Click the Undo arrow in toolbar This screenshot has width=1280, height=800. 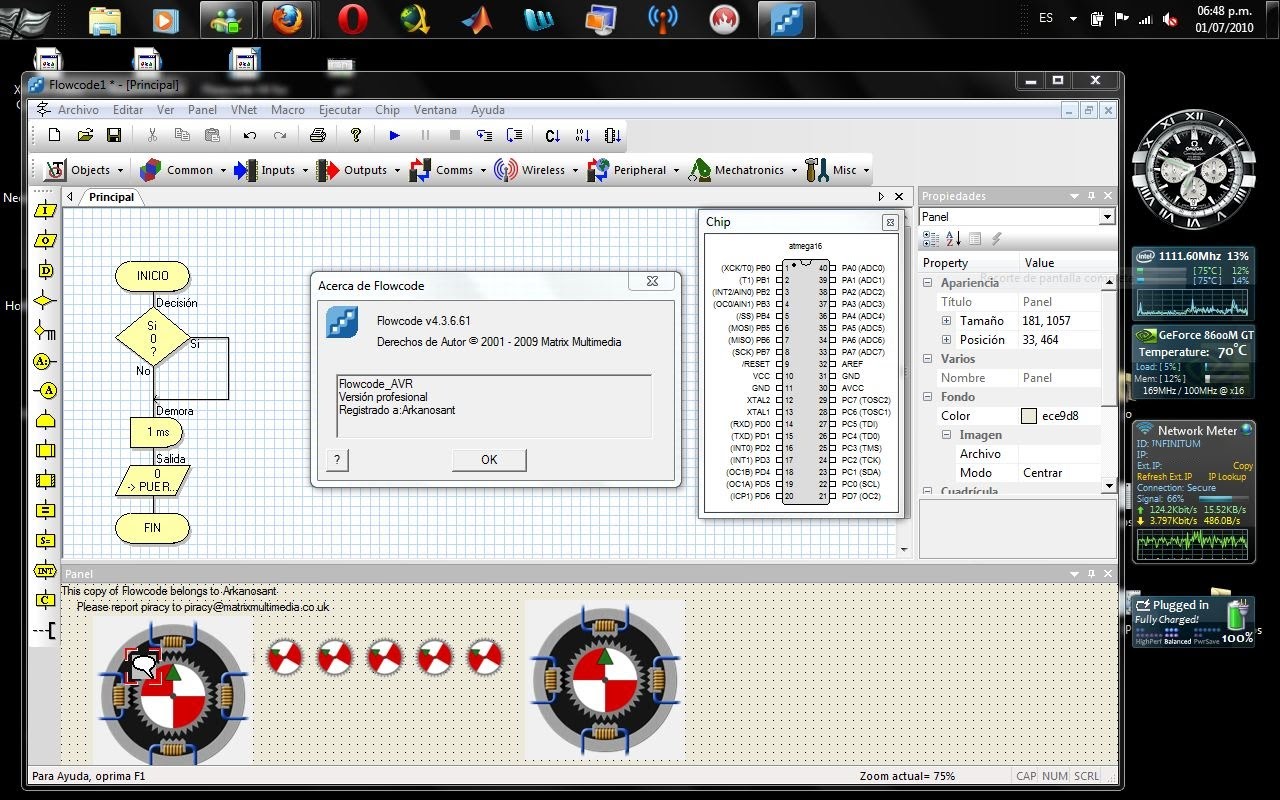pos(250,135)
